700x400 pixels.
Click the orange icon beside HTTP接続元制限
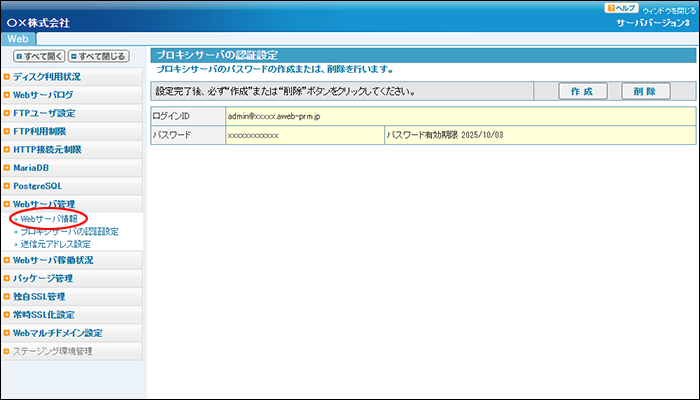click(7, 150)
